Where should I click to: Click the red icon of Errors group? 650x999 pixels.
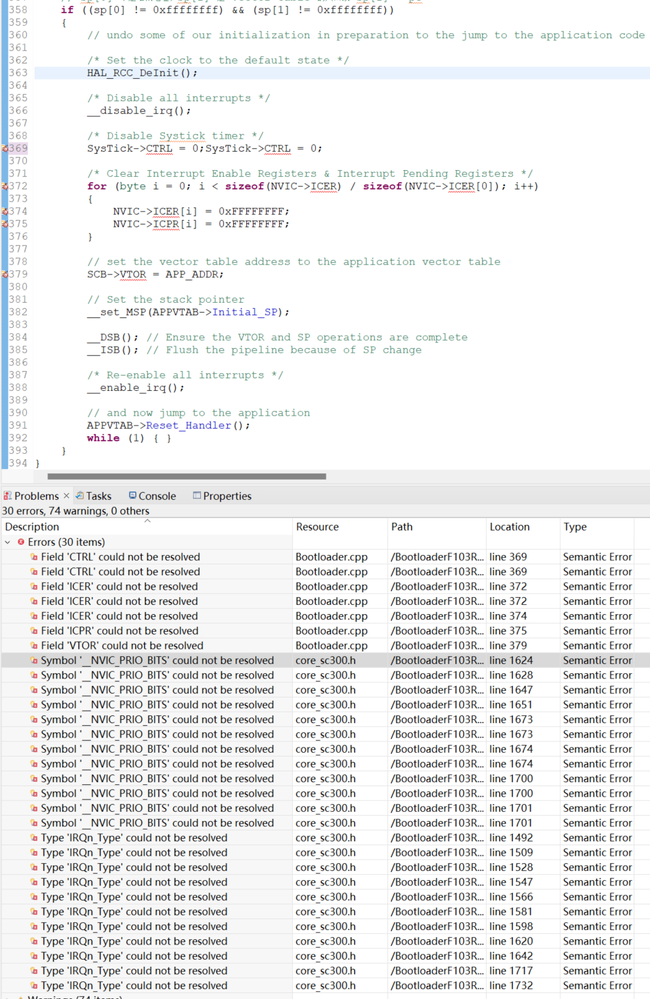click(21, 542)
